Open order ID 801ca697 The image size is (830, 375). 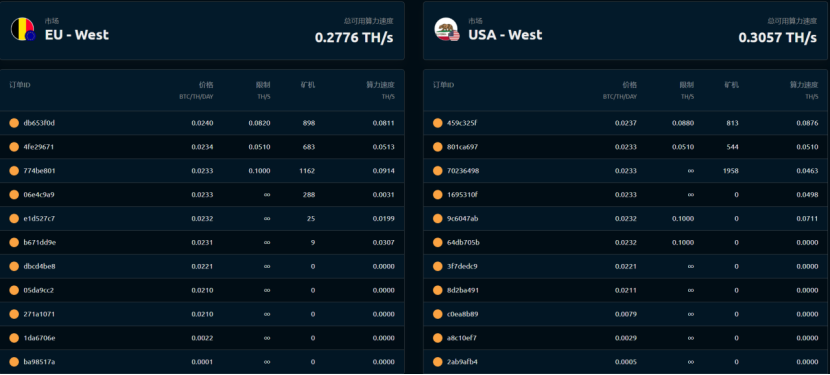click(463, 147)
